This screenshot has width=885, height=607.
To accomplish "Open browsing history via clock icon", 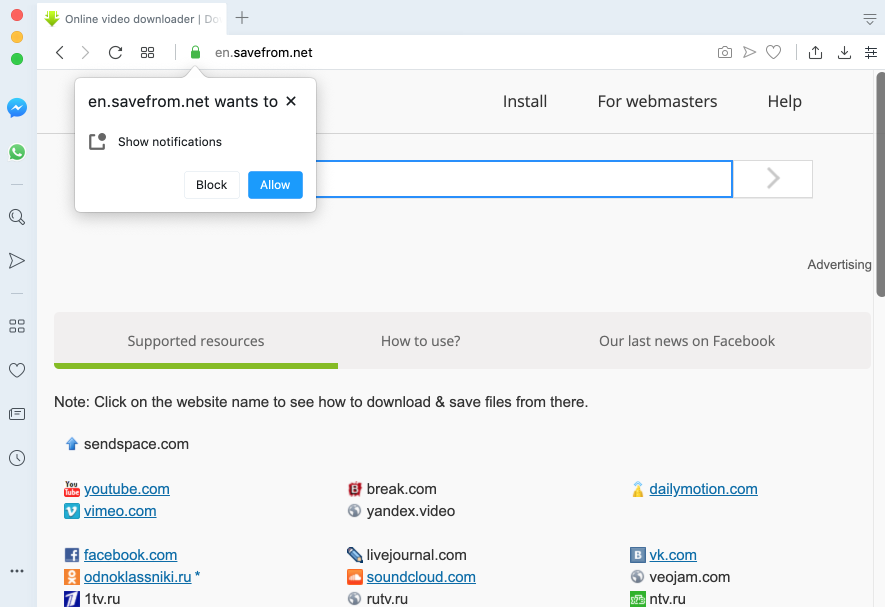I will click(x=16, y=458).
